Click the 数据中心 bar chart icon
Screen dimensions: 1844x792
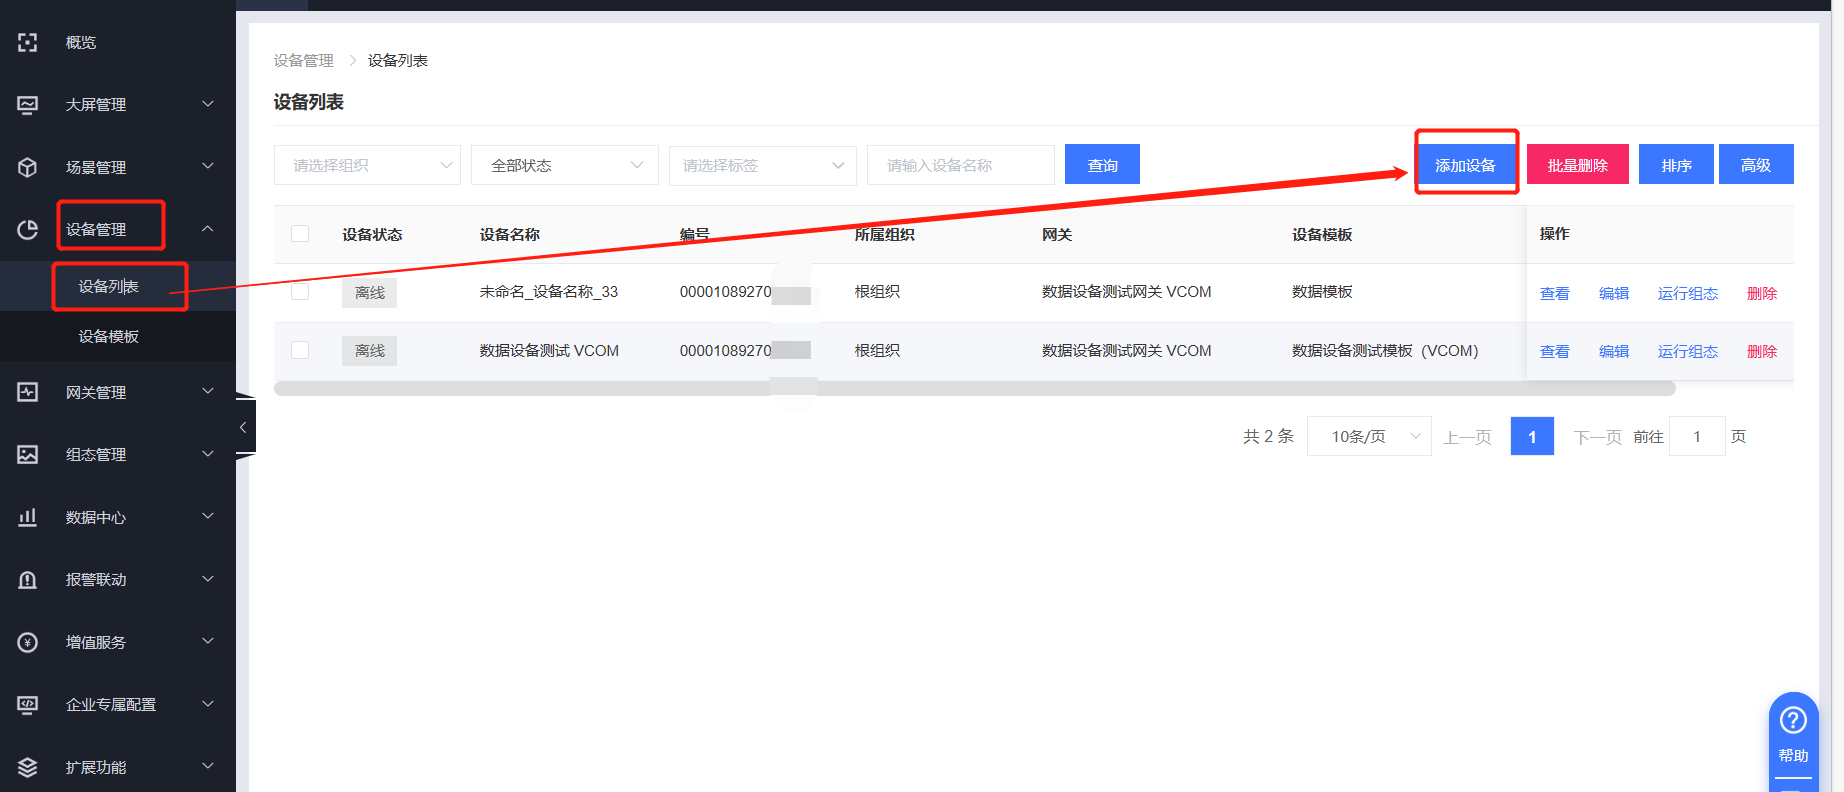tap(28, 517)
